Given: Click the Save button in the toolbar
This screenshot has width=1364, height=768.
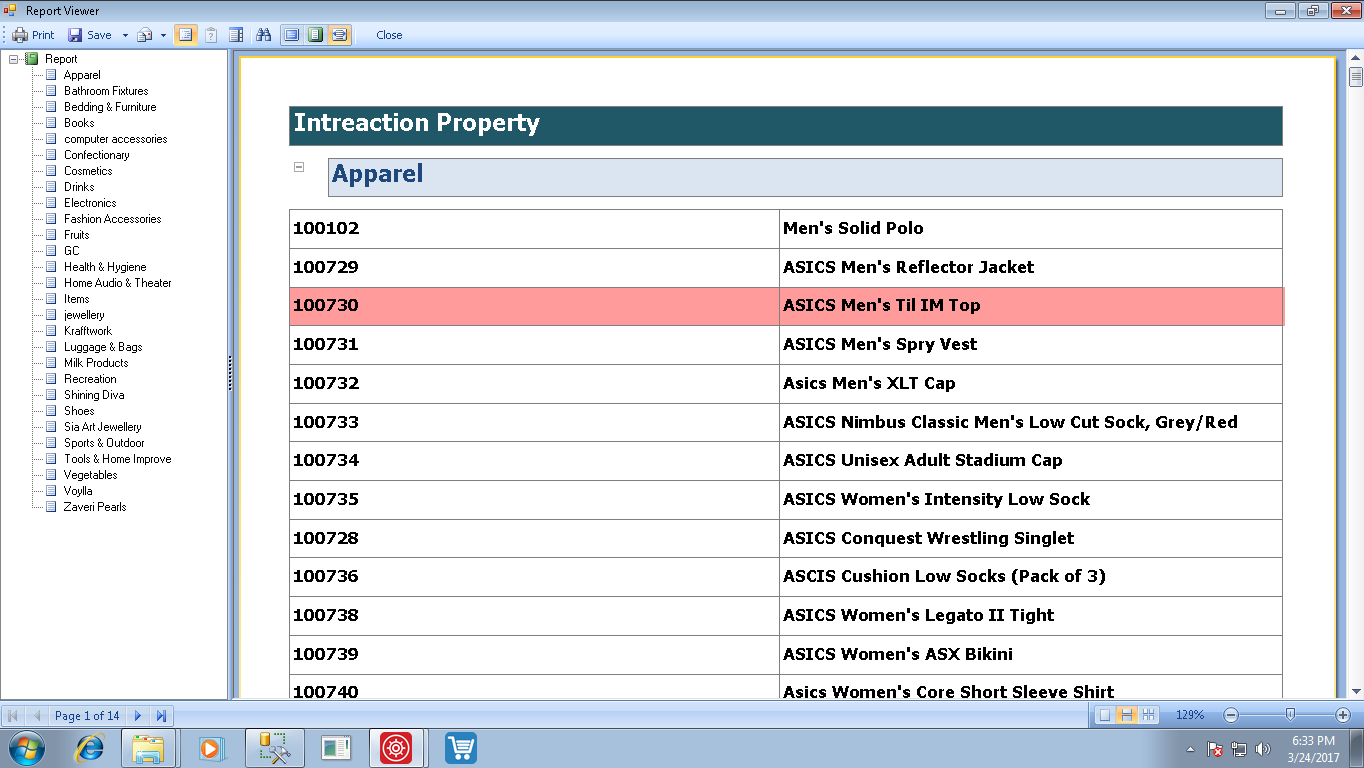Looking at the screenshot, I should click(90, 35).
